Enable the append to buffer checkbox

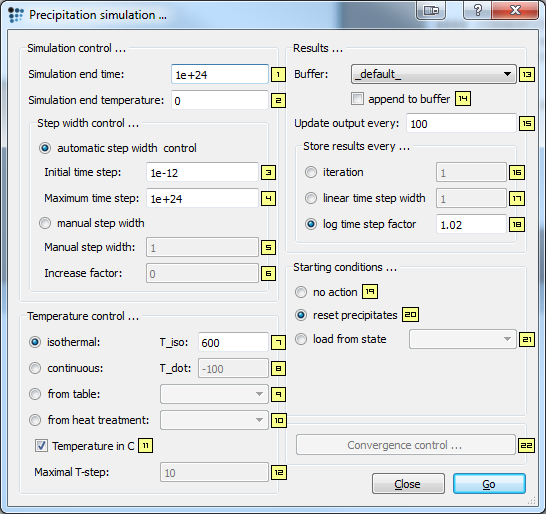pyautogui.click(x=357, y=99)
